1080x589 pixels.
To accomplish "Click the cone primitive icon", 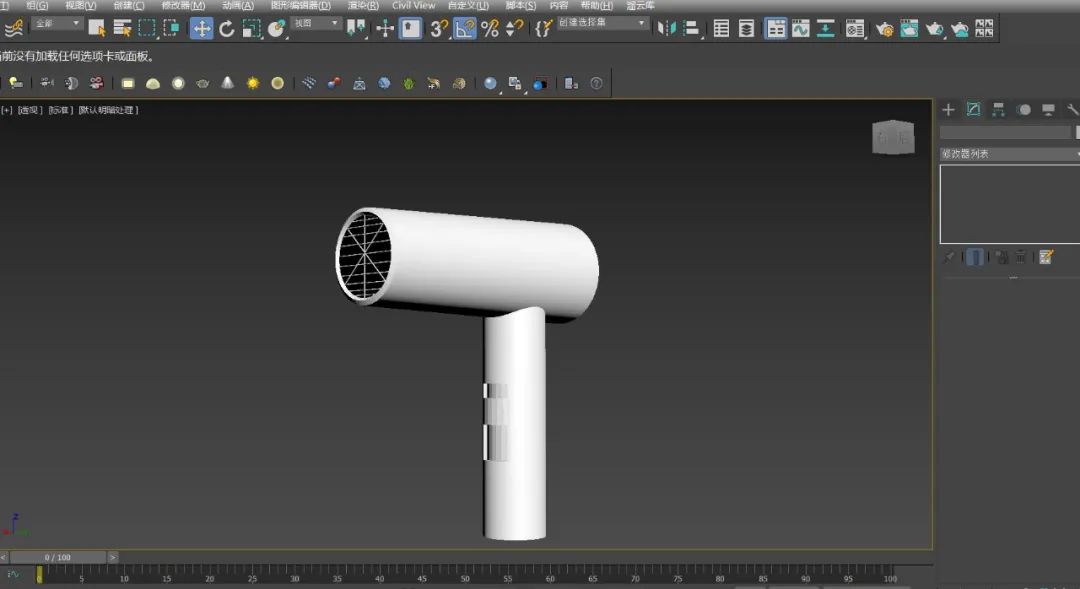I will (227, 83).
